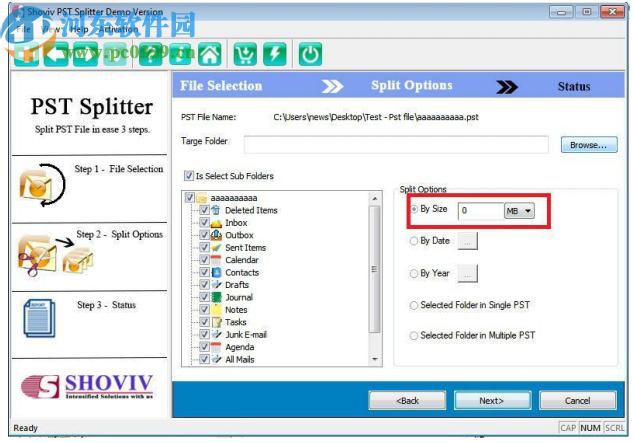Viewport: 633px width, 443px height.
Task: Click the Status wizard header
Action: click(574, 86)
